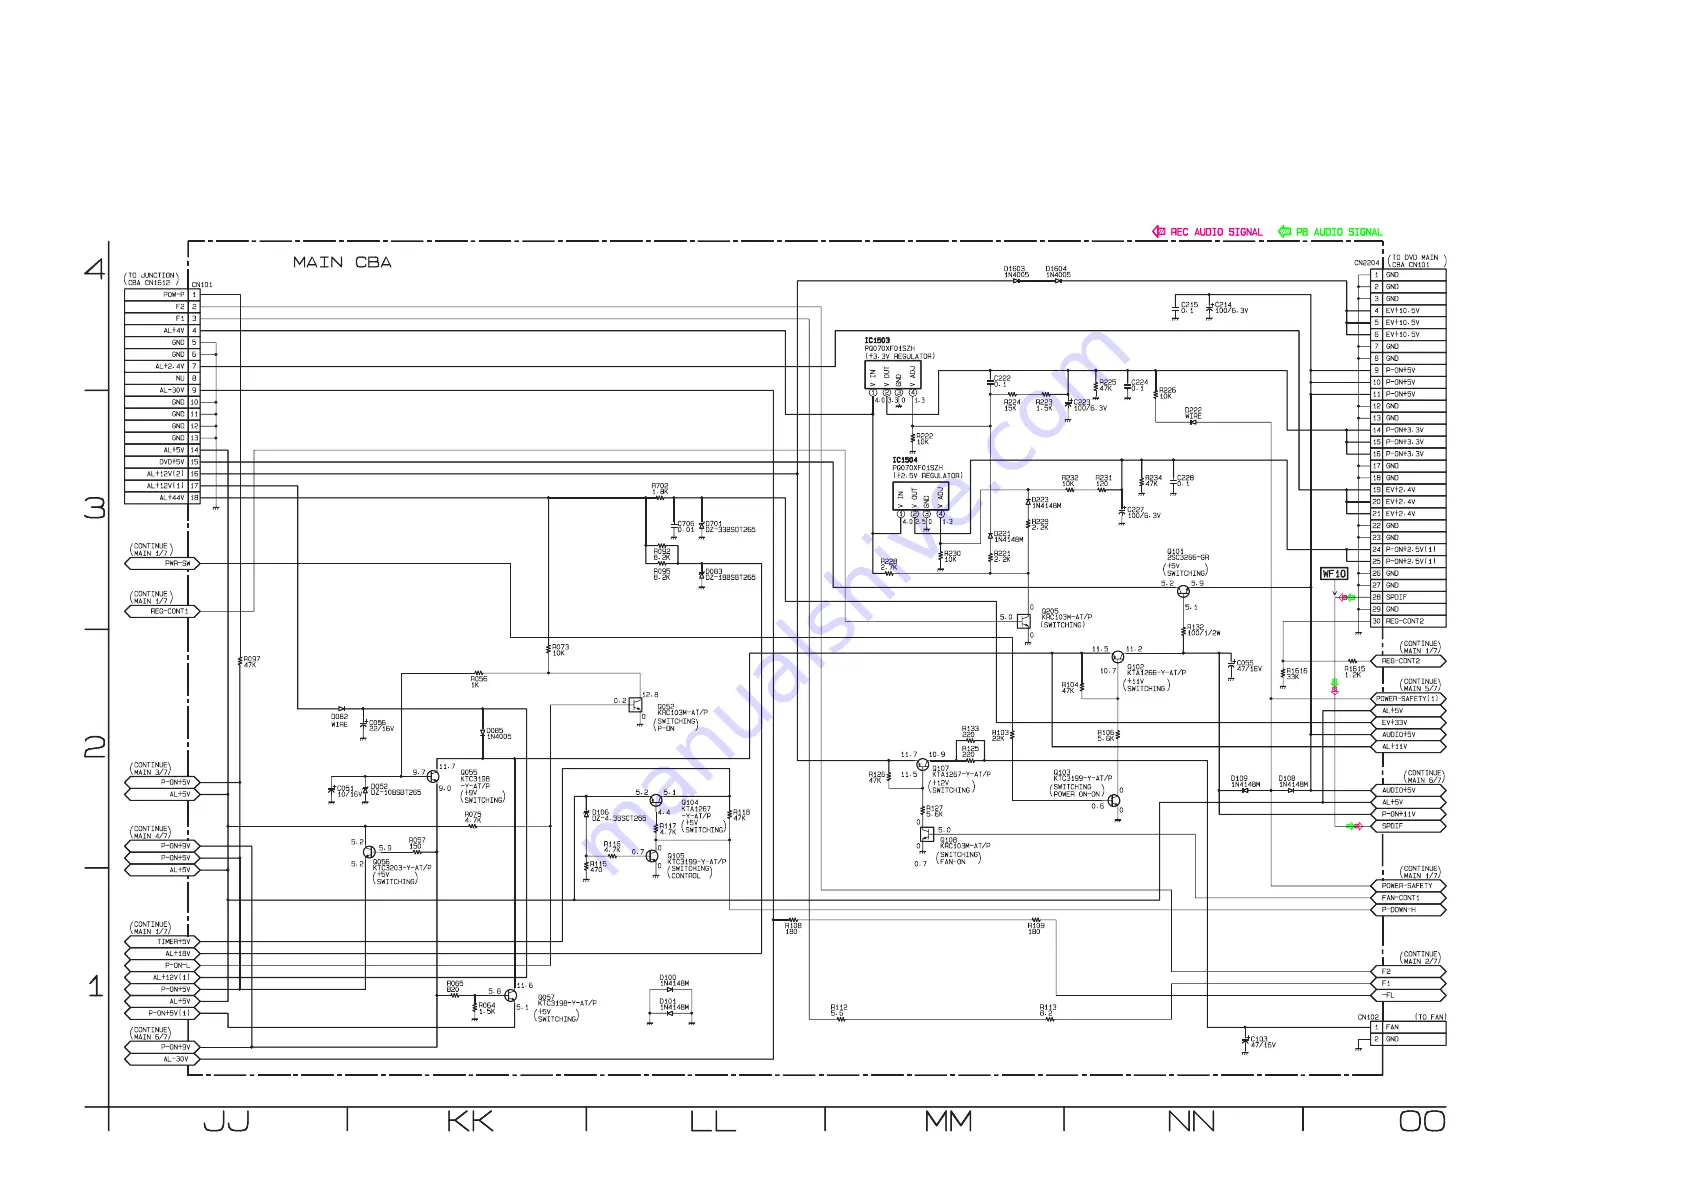Click the Q205 KRC103M switching block
This screenshot has height=1191, width=1701.
[x=1023, y=621]
